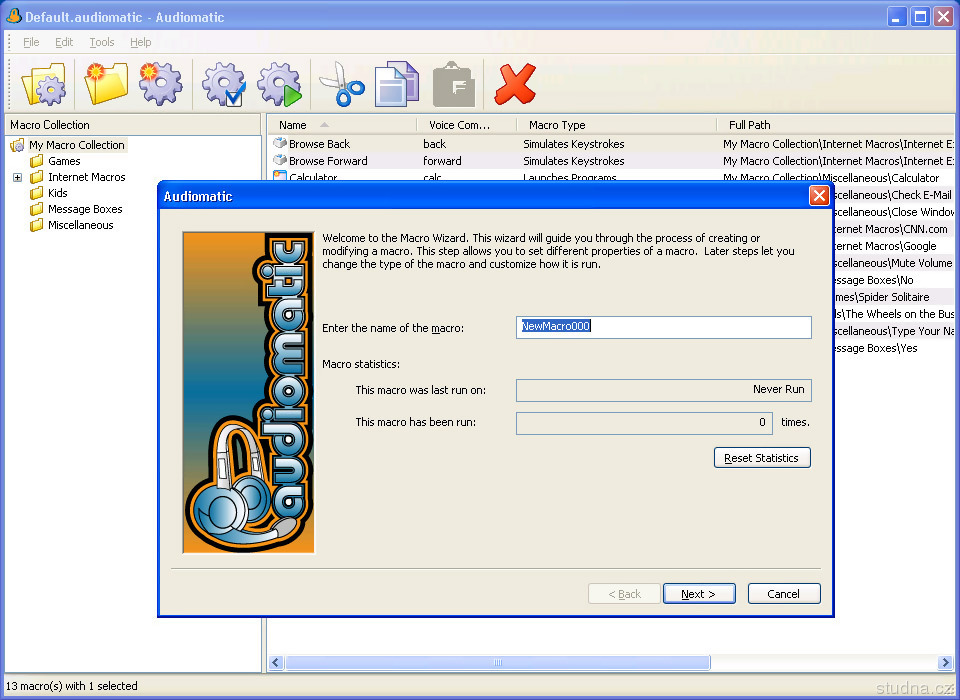Click the Mute Volume path entry
This screenshot has height=700, width=960.
click(x=893, y=263)
